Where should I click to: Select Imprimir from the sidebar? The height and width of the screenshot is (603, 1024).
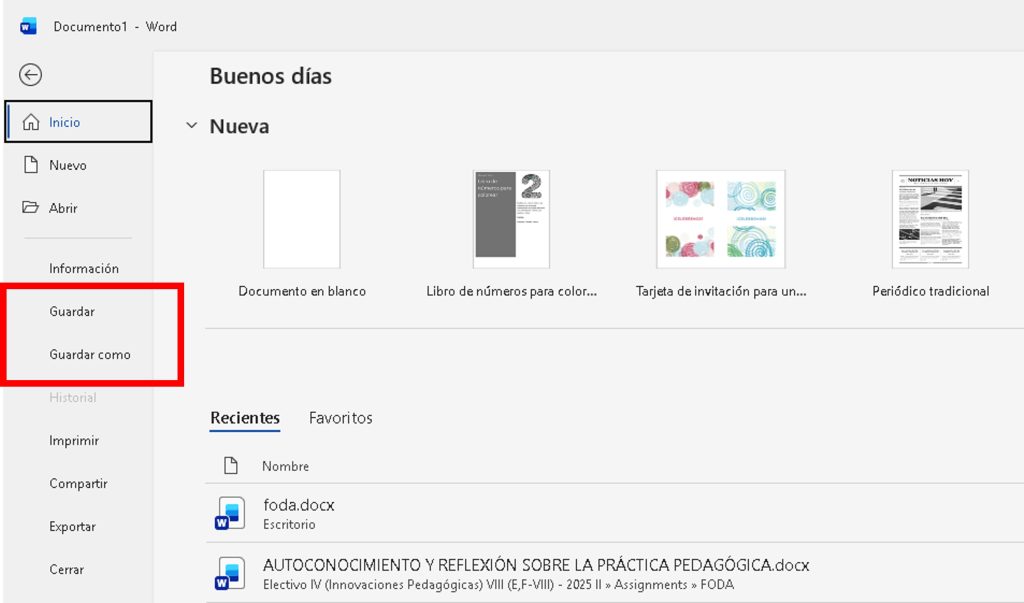74,440
